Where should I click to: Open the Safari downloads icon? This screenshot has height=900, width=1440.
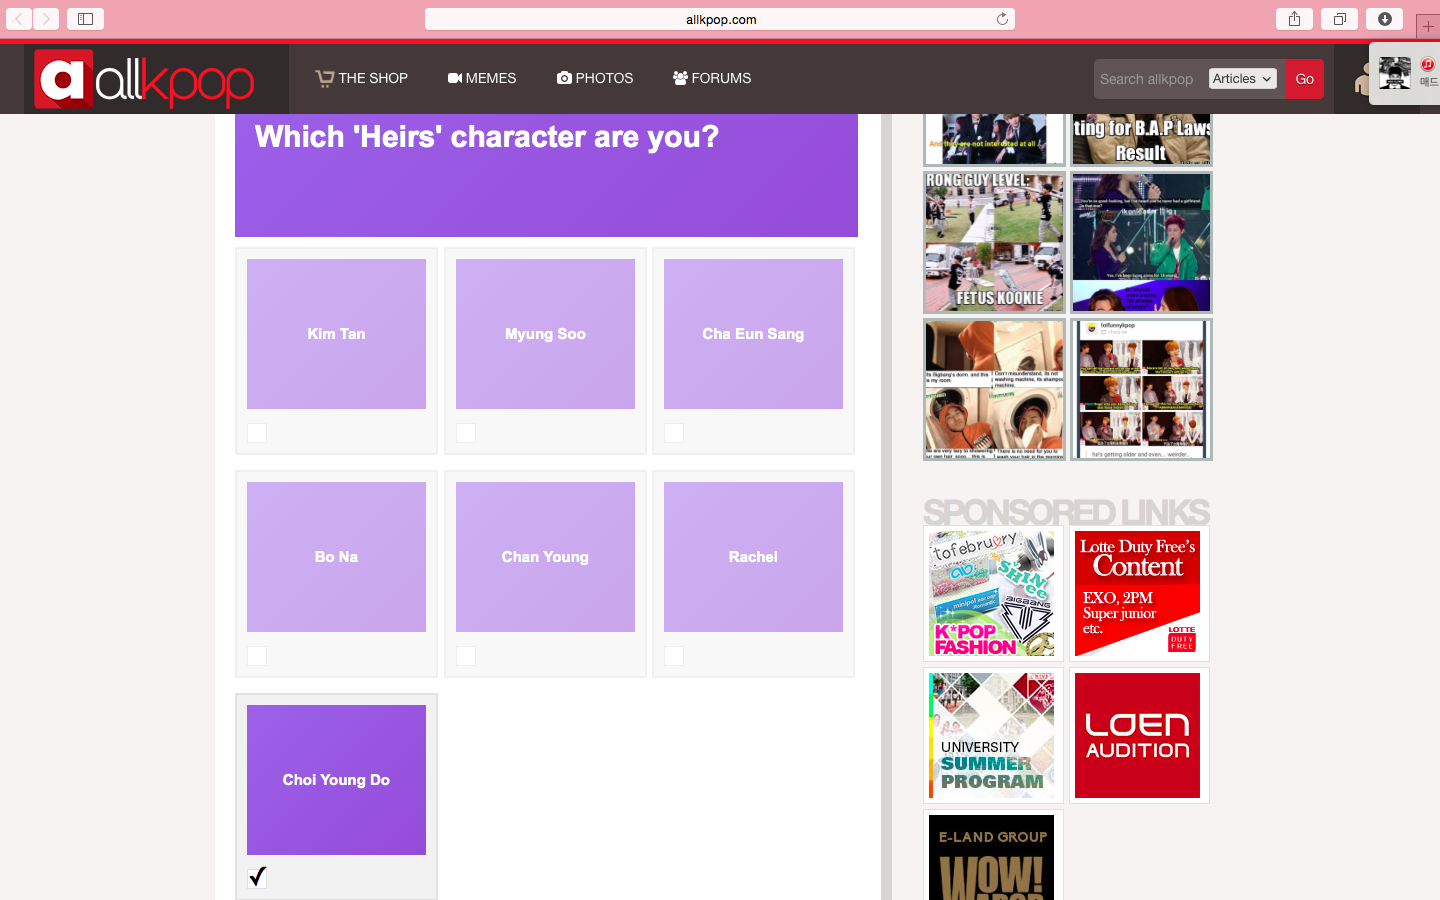coord(1385,19)
